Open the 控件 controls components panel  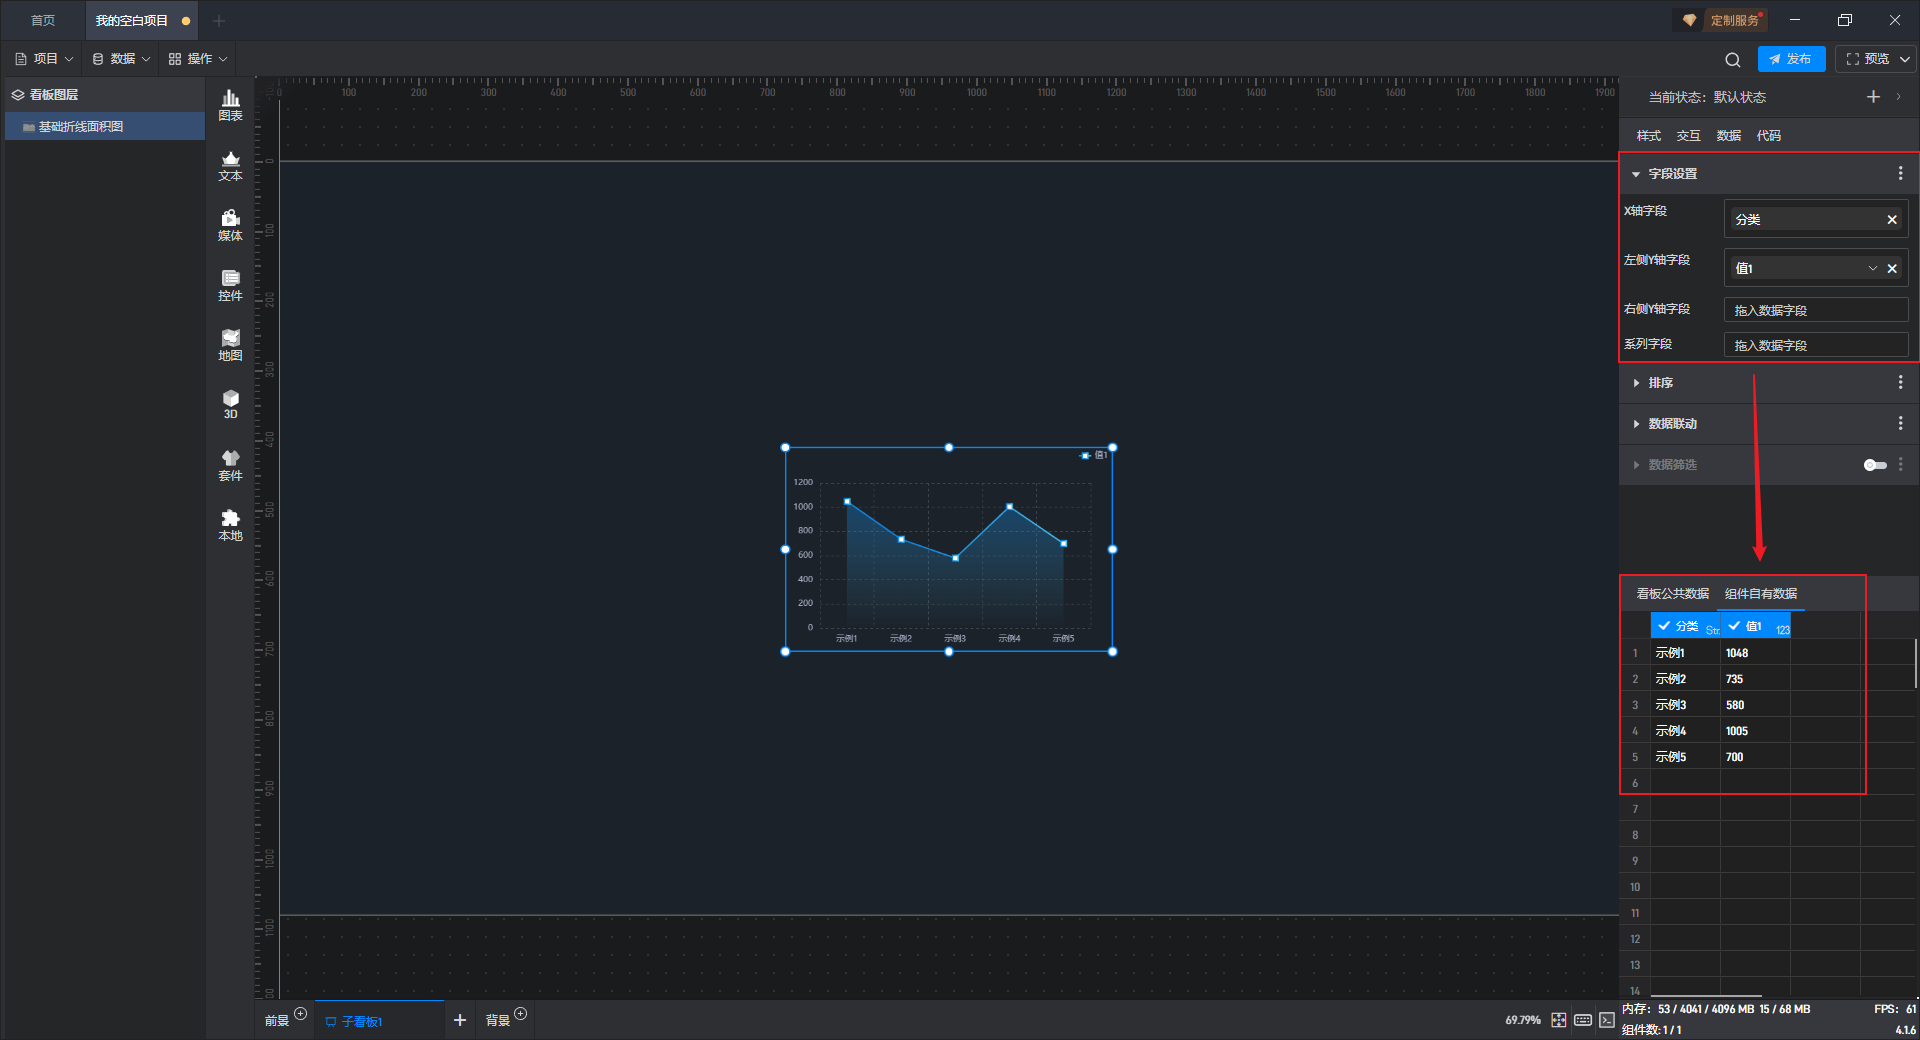point(230,285)
